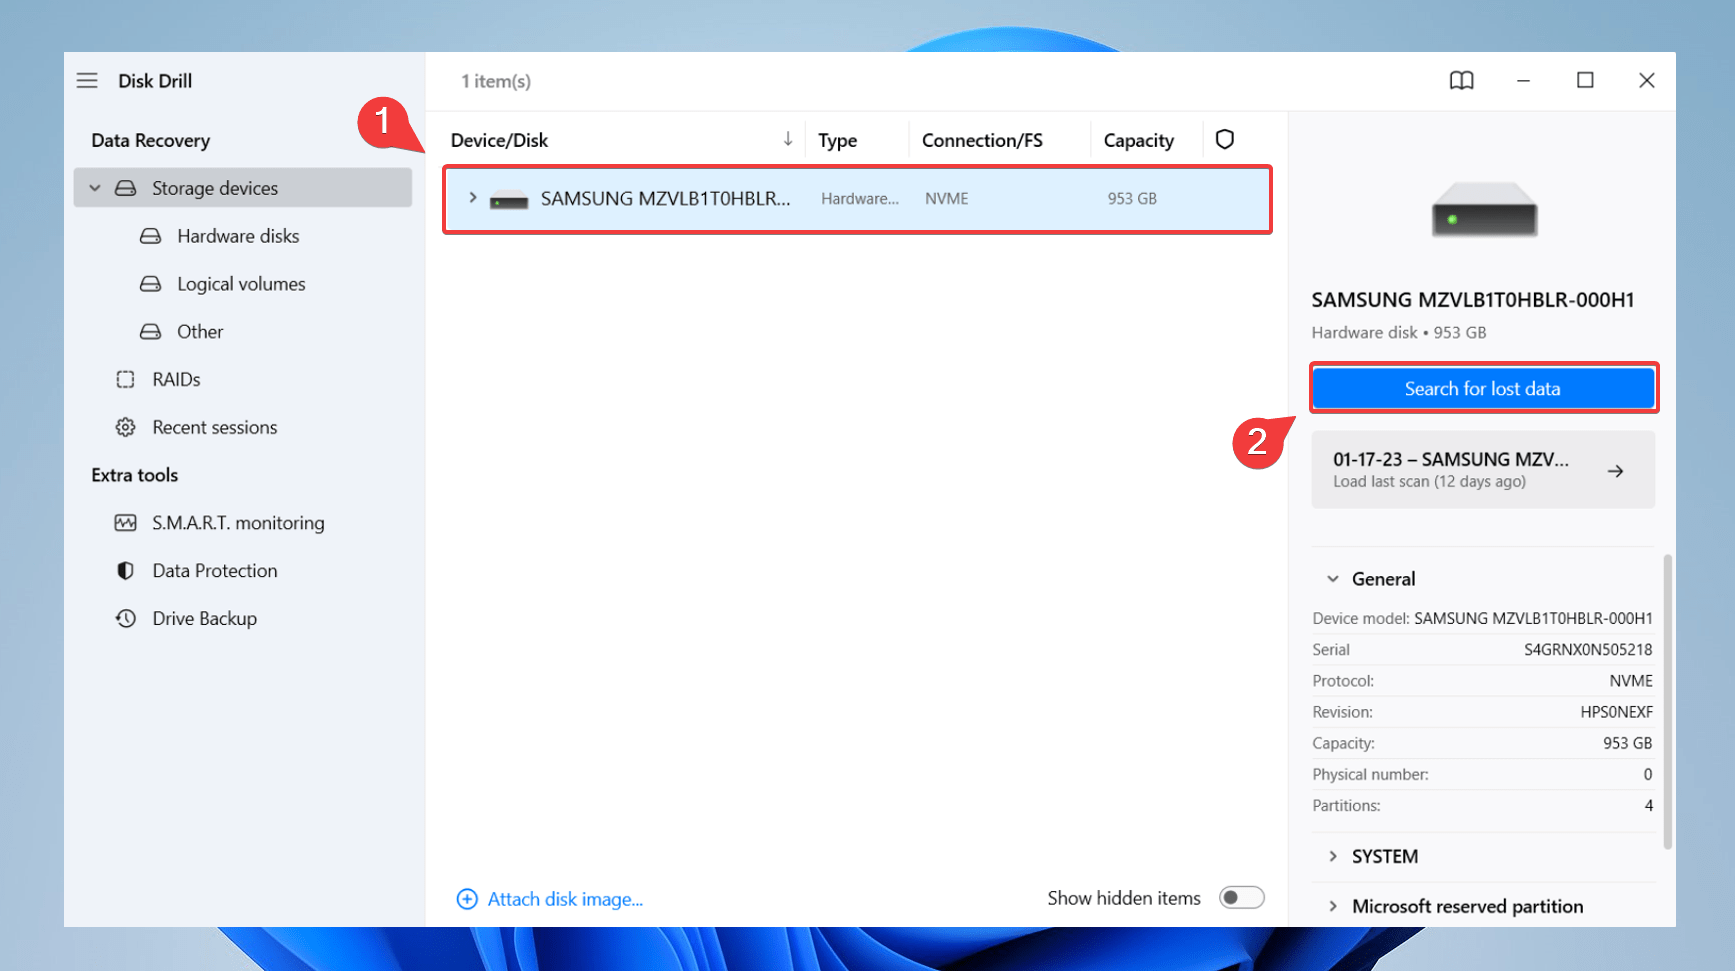Open the hamburger menu next to Disk Drill
The image size is (1735, 971).
click(x=87, y=80)
